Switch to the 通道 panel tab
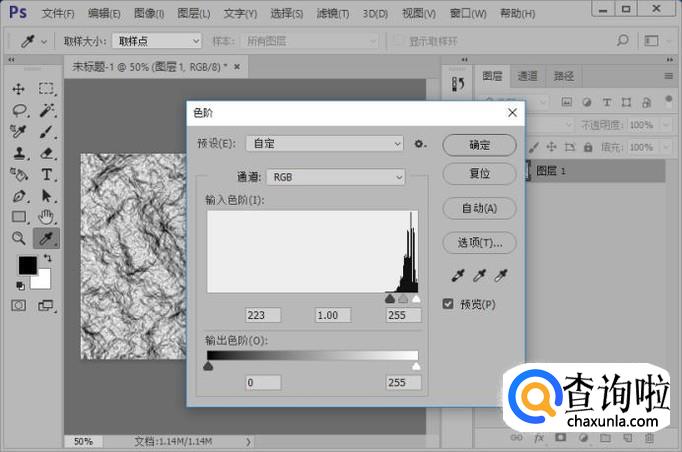This screenshot has height=452, width=682. click(527, 76)
